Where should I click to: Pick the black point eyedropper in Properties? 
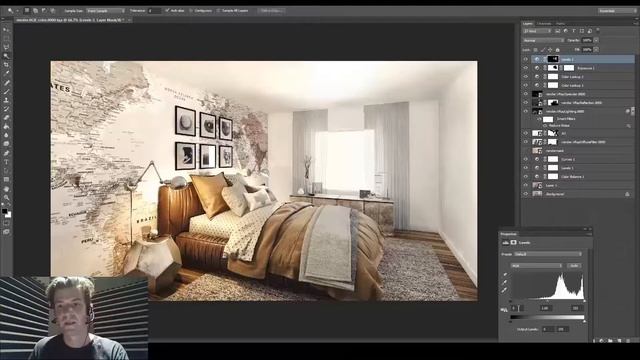click(x=505, y=275)
